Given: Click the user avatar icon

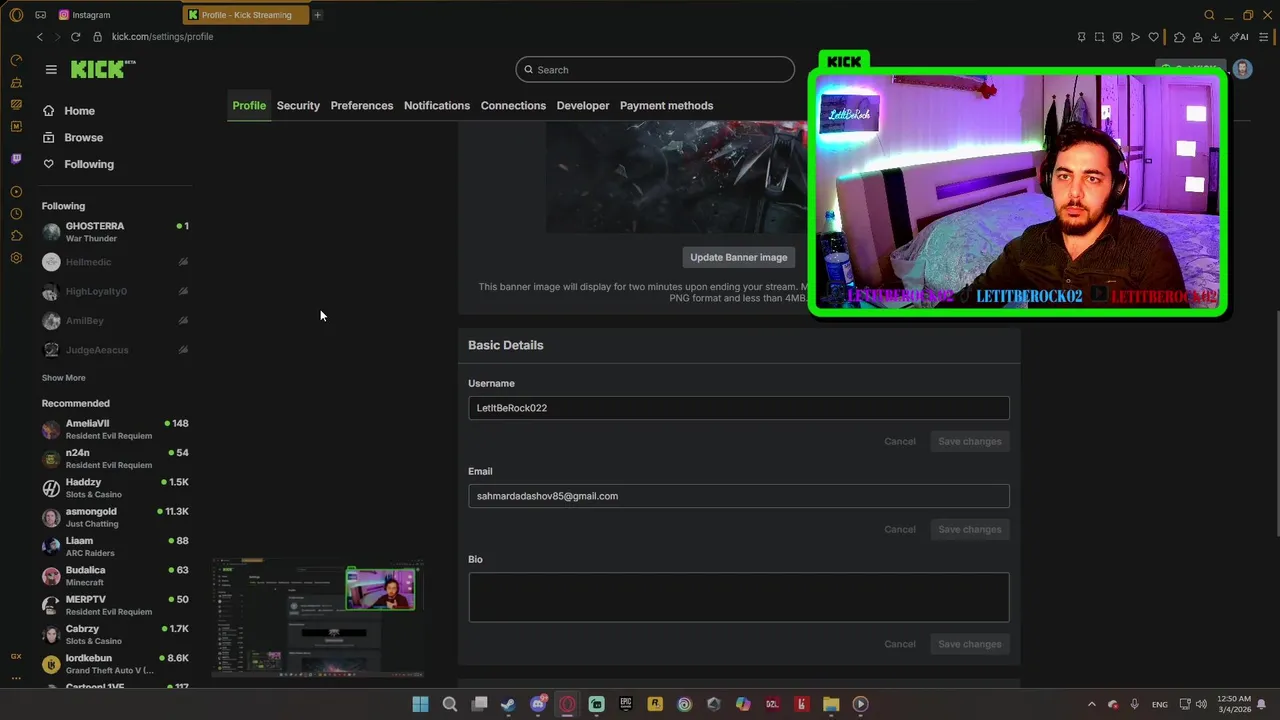Looking at the screenshot, I should click(1242, 69).
